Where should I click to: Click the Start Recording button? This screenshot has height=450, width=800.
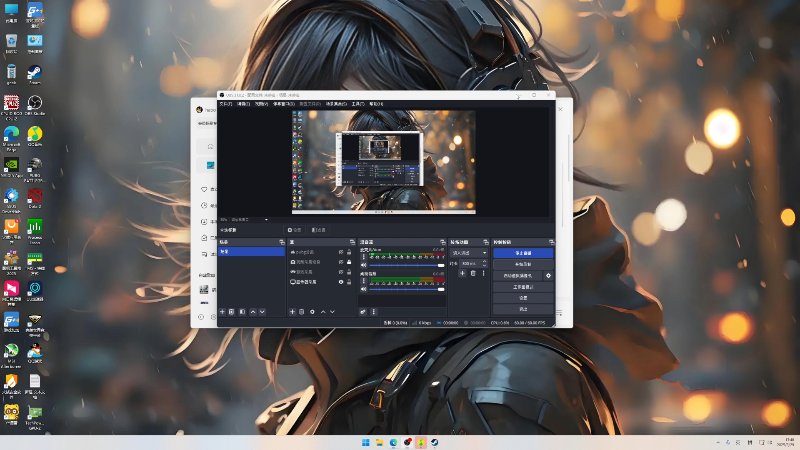point(523,264)
